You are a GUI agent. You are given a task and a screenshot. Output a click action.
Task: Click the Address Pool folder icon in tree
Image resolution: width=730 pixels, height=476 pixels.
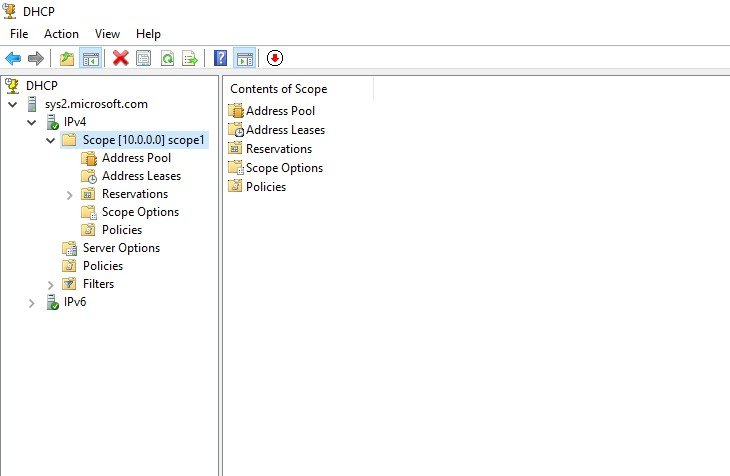tap(88, 158)
